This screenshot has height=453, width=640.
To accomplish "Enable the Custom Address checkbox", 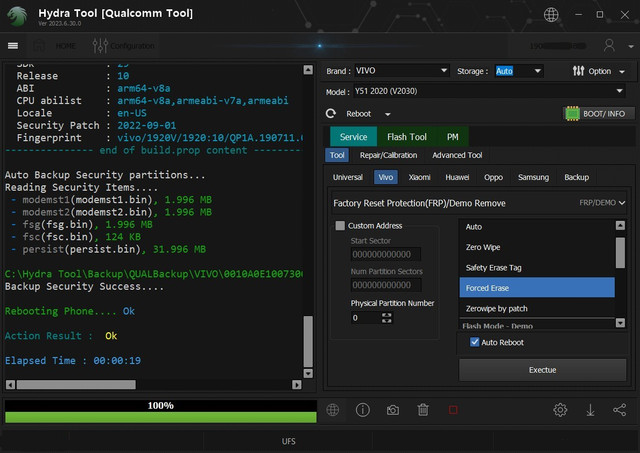I will point(340,226).
